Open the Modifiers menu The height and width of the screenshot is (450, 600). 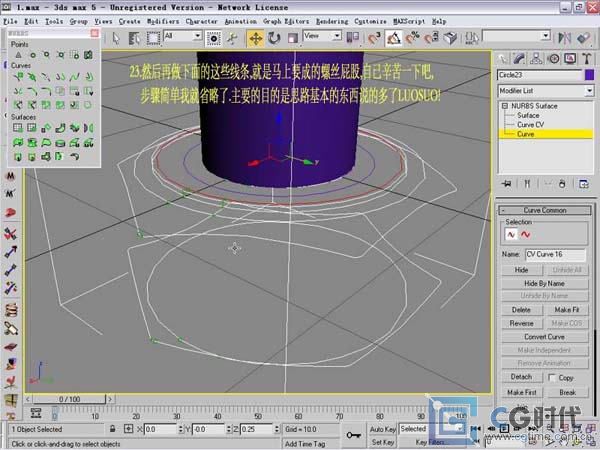click(163, 21)
